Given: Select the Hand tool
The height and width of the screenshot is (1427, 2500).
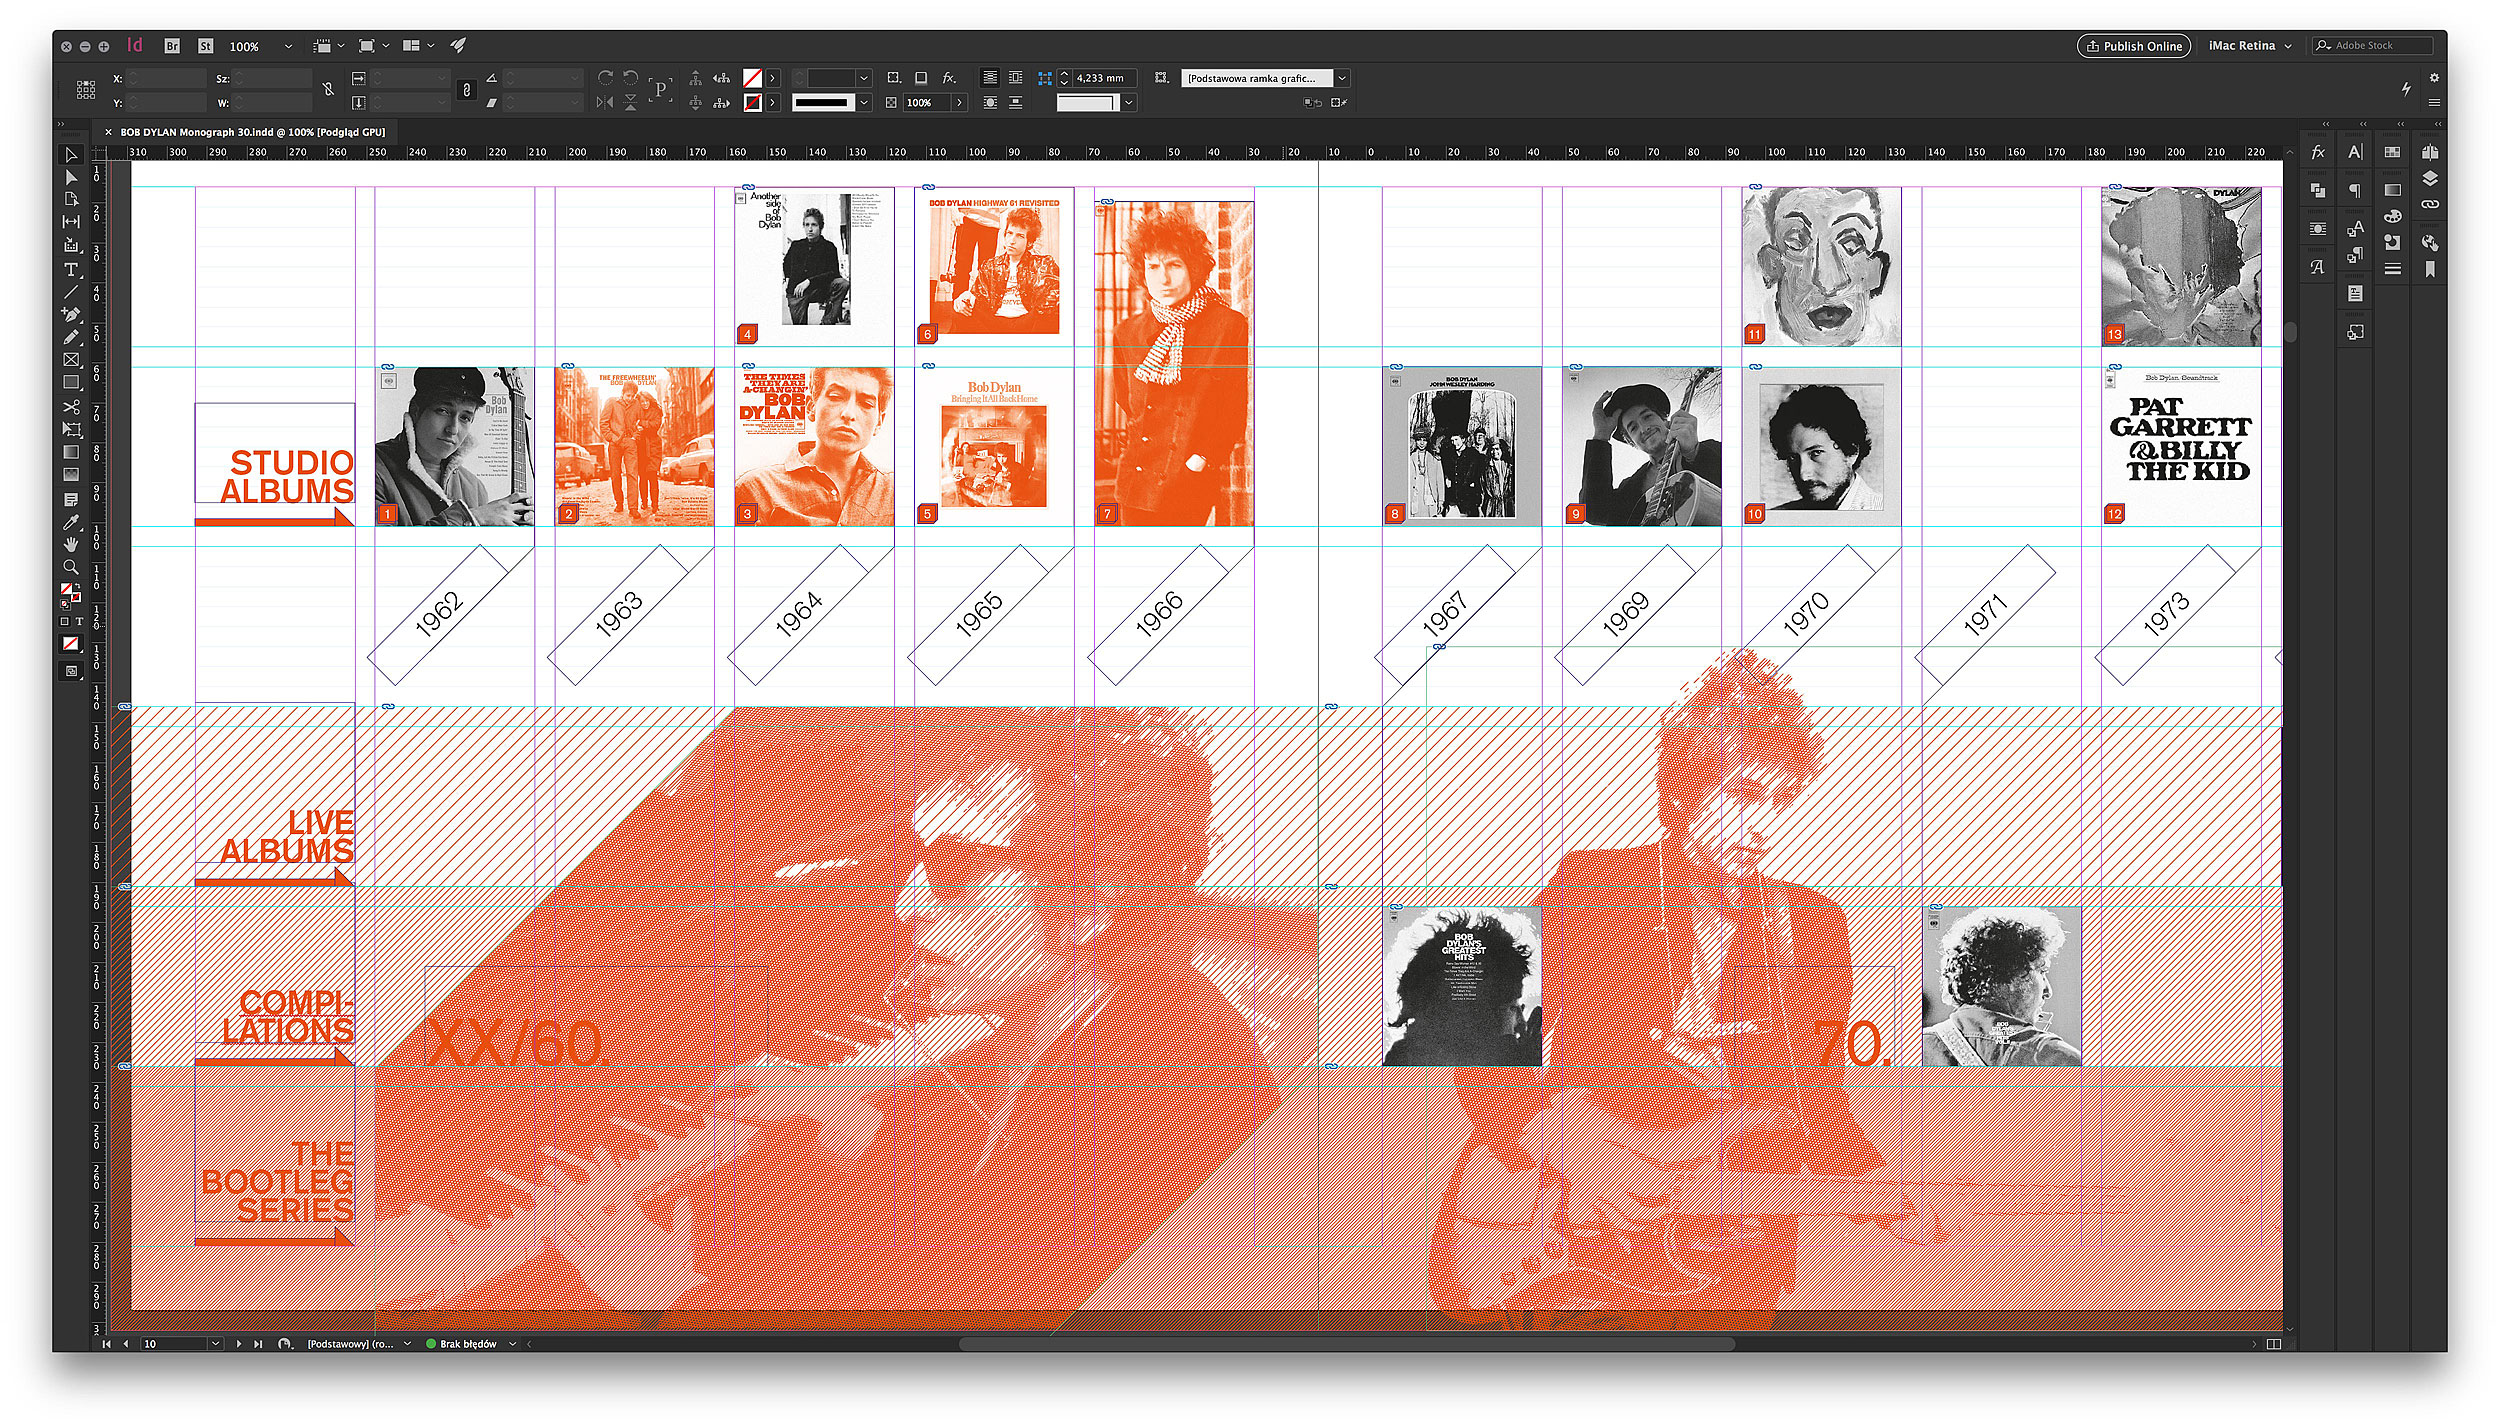Looking at the screenshot, I should coord(71,544).
